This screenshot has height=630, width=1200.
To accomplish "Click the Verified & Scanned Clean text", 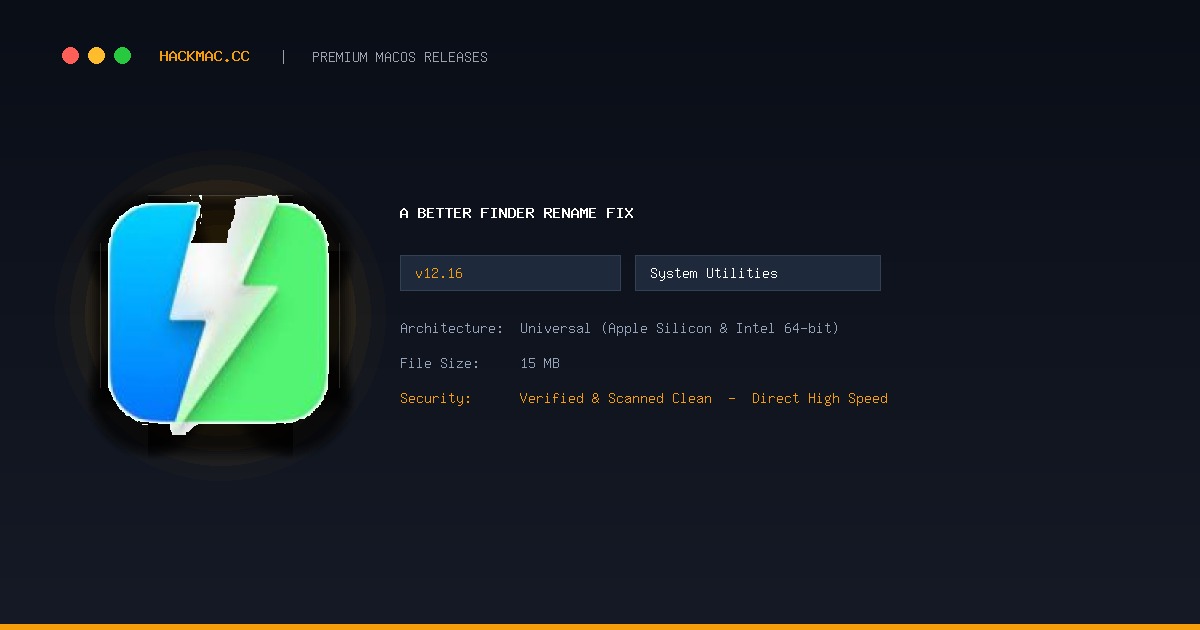I will [x=616, y=398].
